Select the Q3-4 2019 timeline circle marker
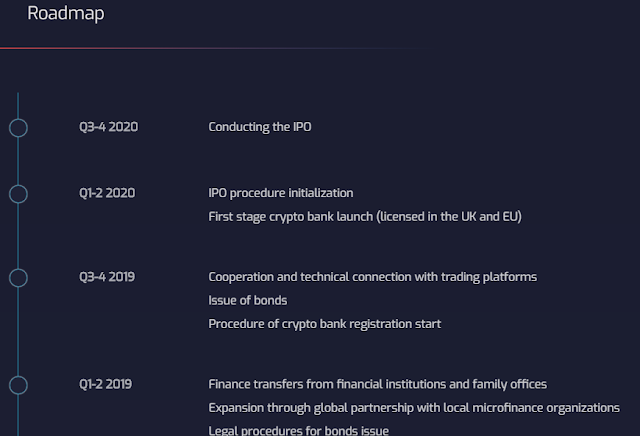The height and width of the screenshot is (436, 640). [x=18, y=277]
